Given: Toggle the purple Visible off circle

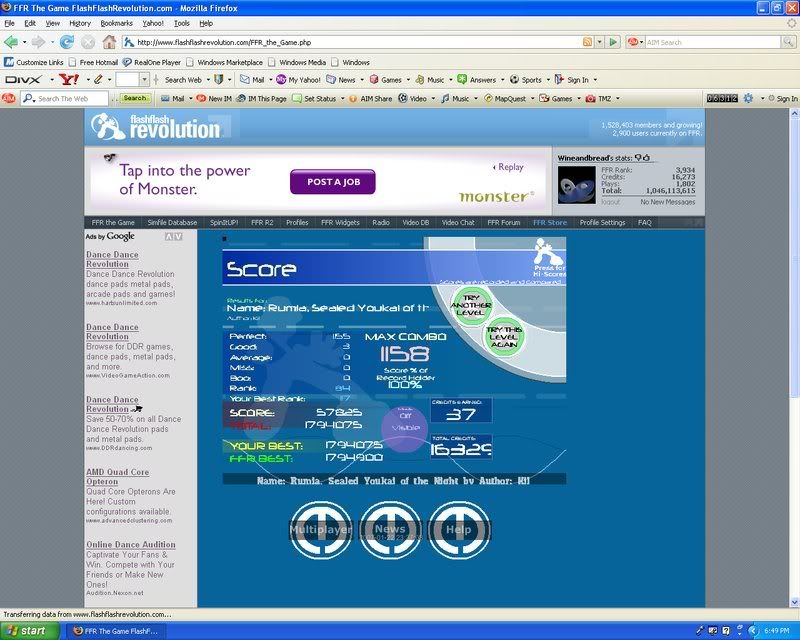Looking at the screenshot, I should 405,428.
